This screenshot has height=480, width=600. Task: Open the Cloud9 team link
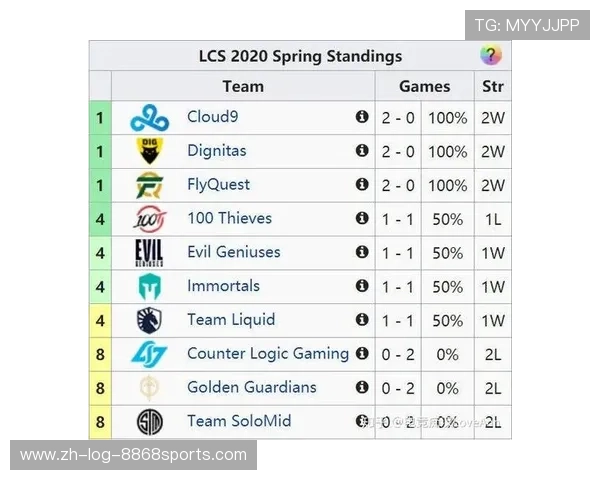tap(212, 117)
